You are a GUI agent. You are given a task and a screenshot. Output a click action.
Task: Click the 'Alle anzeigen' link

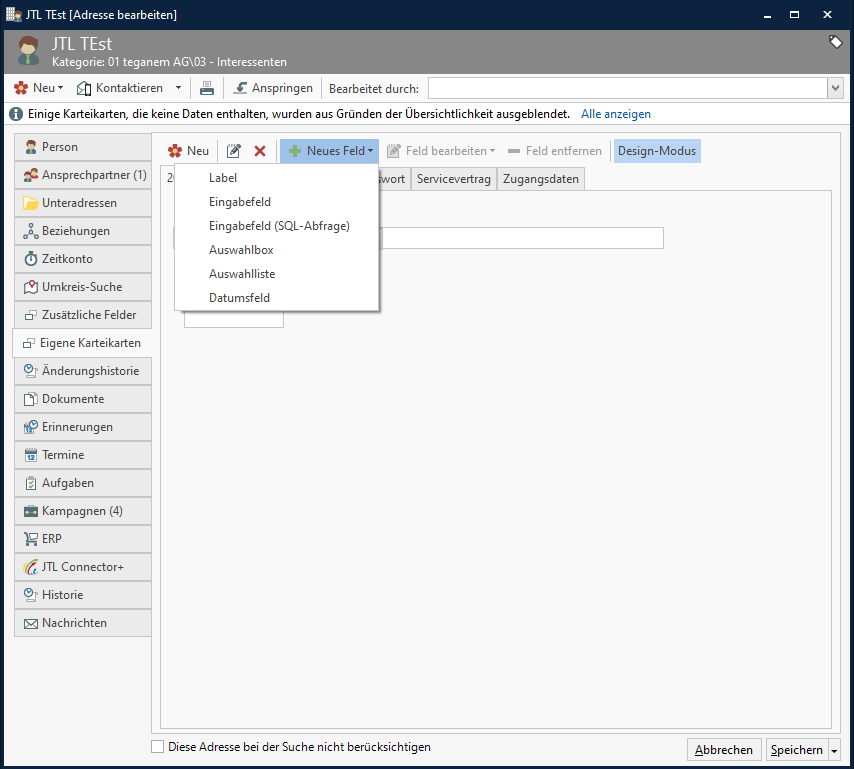pyautogui.click(x=615, y=114)
